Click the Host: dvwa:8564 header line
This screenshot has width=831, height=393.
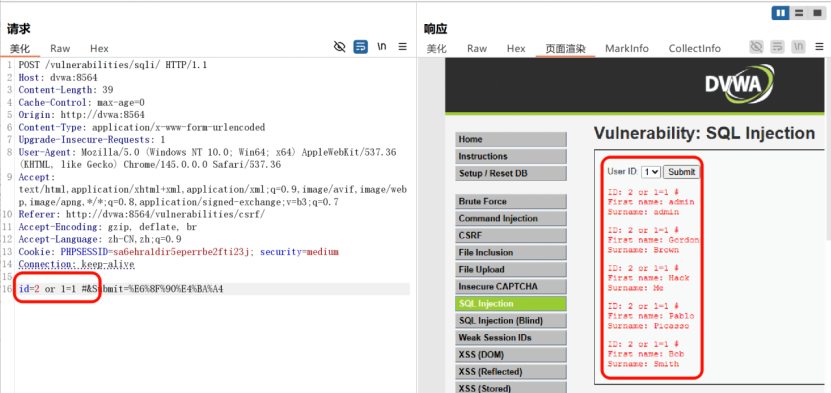point(58,78)
